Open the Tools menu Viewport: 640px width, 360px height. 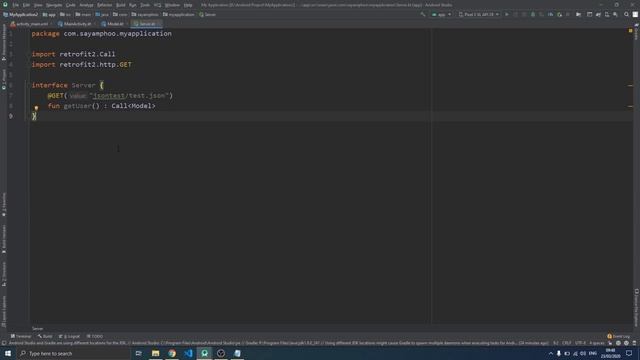pos(145,5)
